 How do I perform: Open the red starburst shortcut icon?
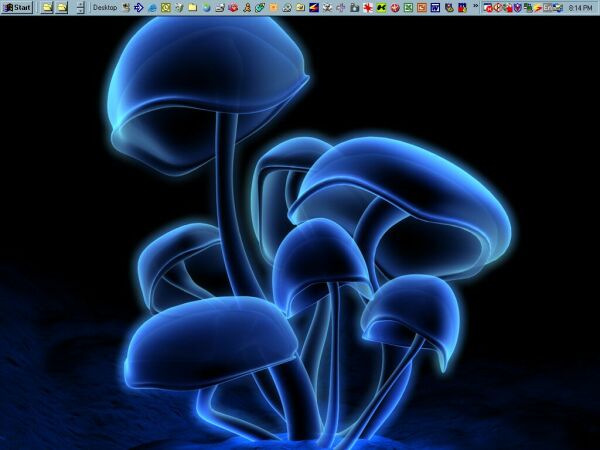click(x=368, y=7)
